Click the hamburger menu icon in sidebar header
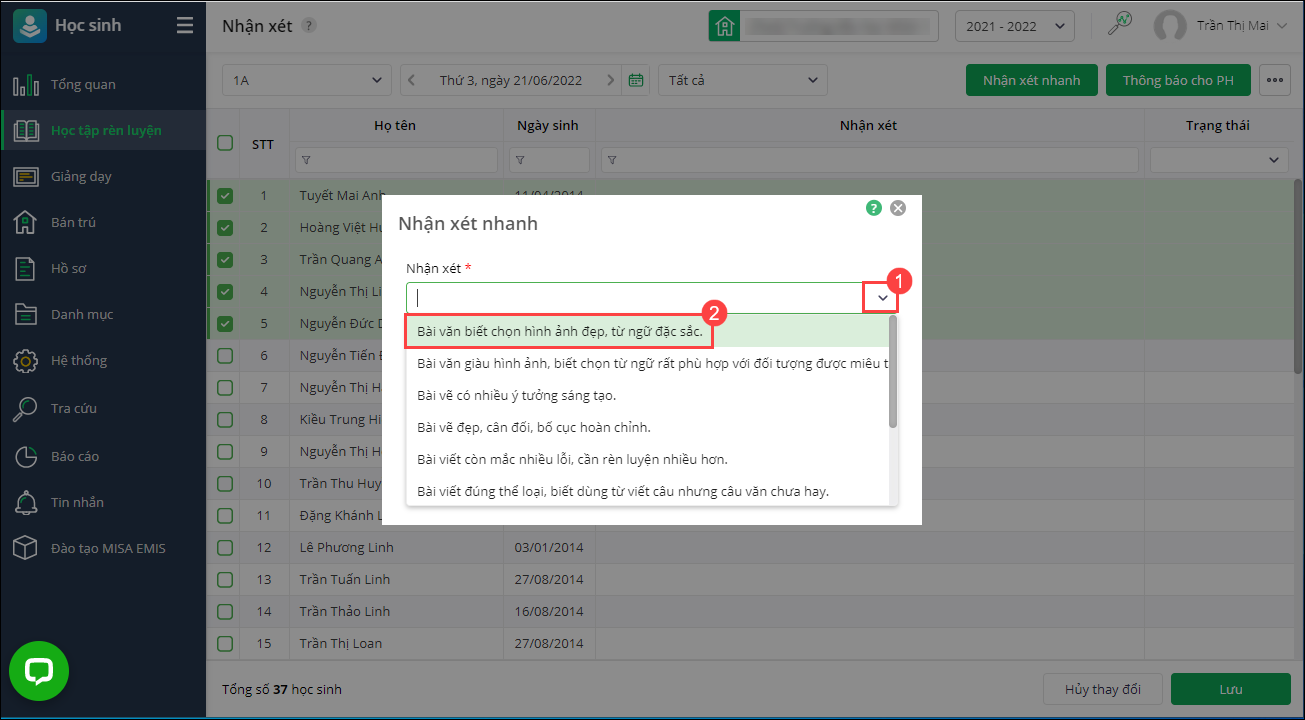The height and width of the screenshot is (720, 1305). point(185,26)
